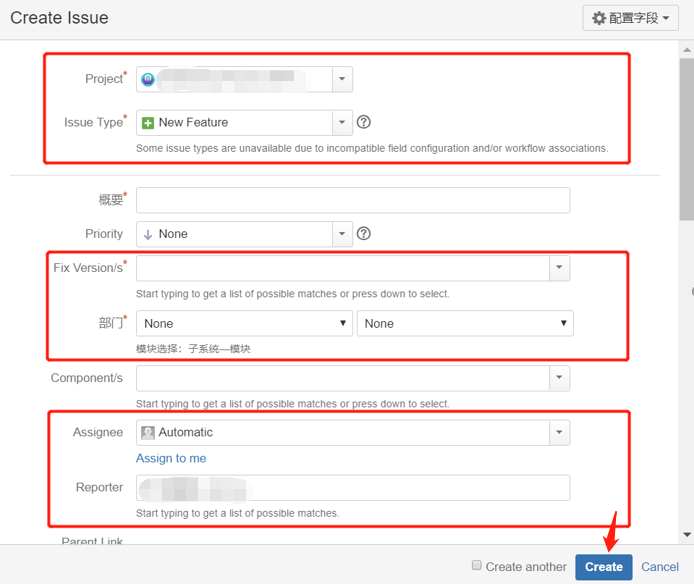Click the Cancel link
Image resolution: width=694 pixels, height=584 pixels.
(660, 567)
